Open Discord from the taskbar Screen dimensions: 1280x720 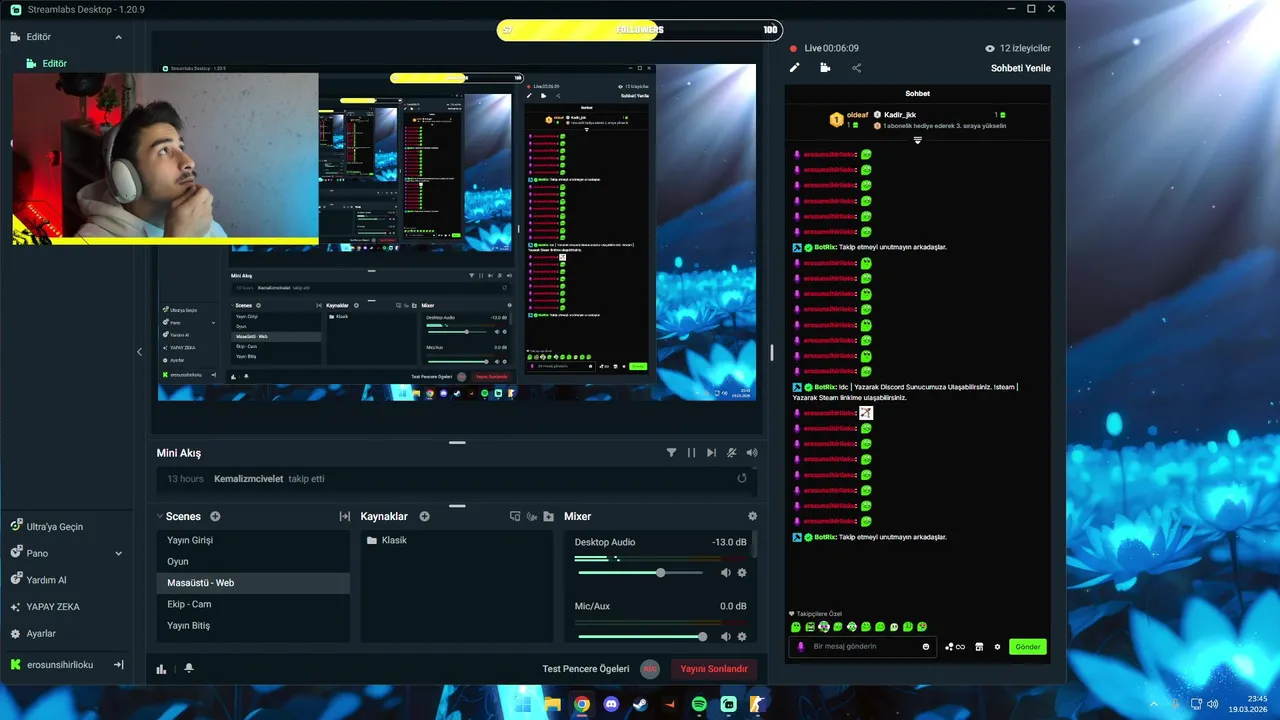611,704
